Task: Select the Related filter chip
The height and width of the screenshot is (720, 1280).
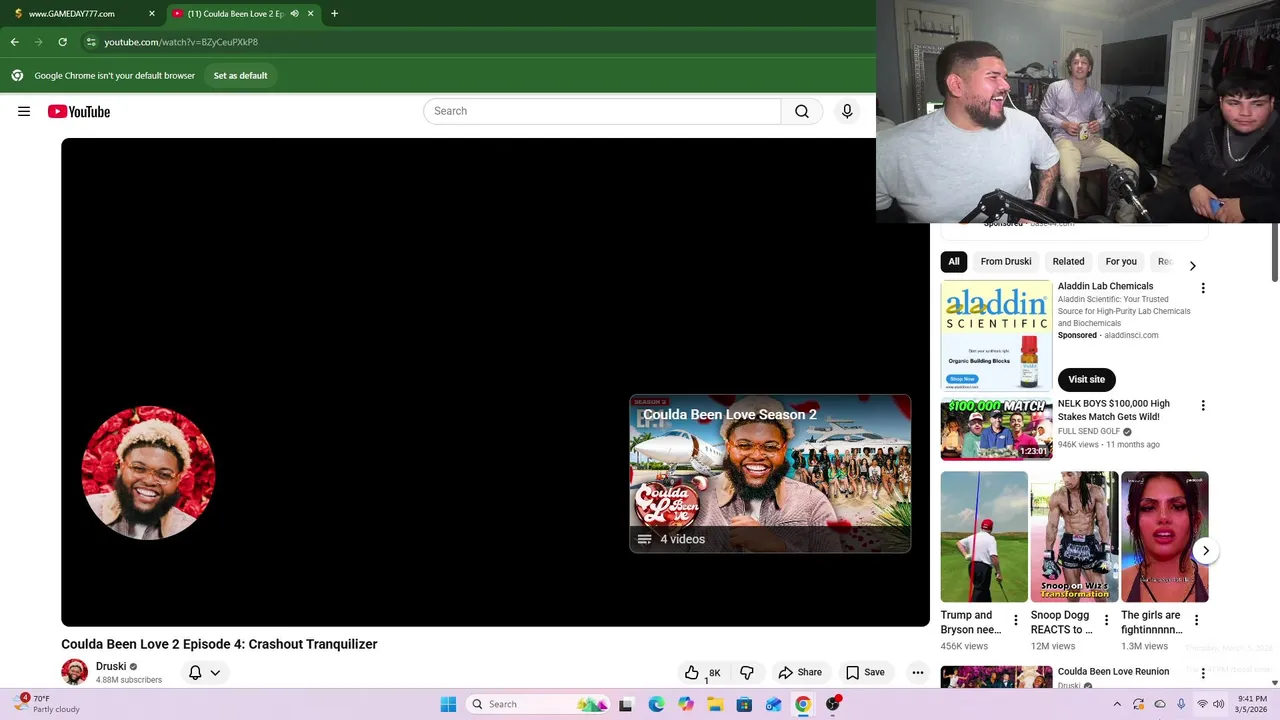Action: [1068, 262]
